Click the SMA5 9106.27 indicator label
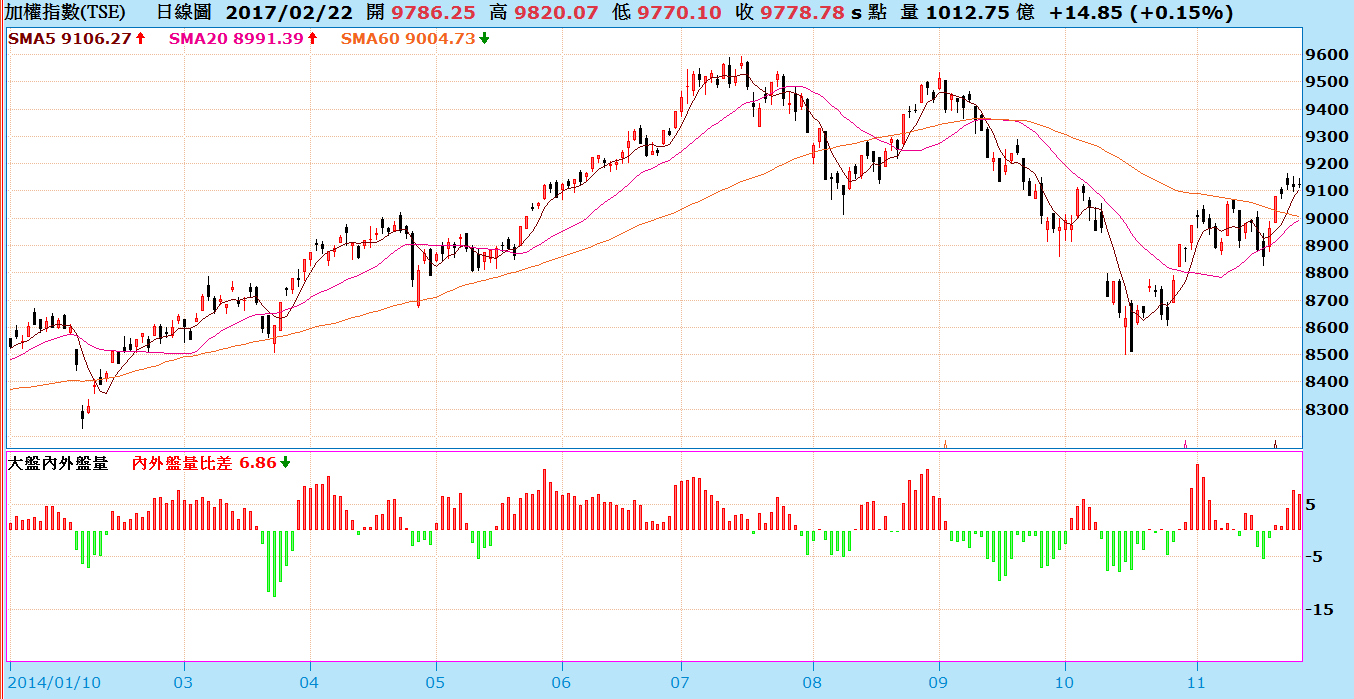Viewport: 1354px width, 699px height. [x=70, y=38]
